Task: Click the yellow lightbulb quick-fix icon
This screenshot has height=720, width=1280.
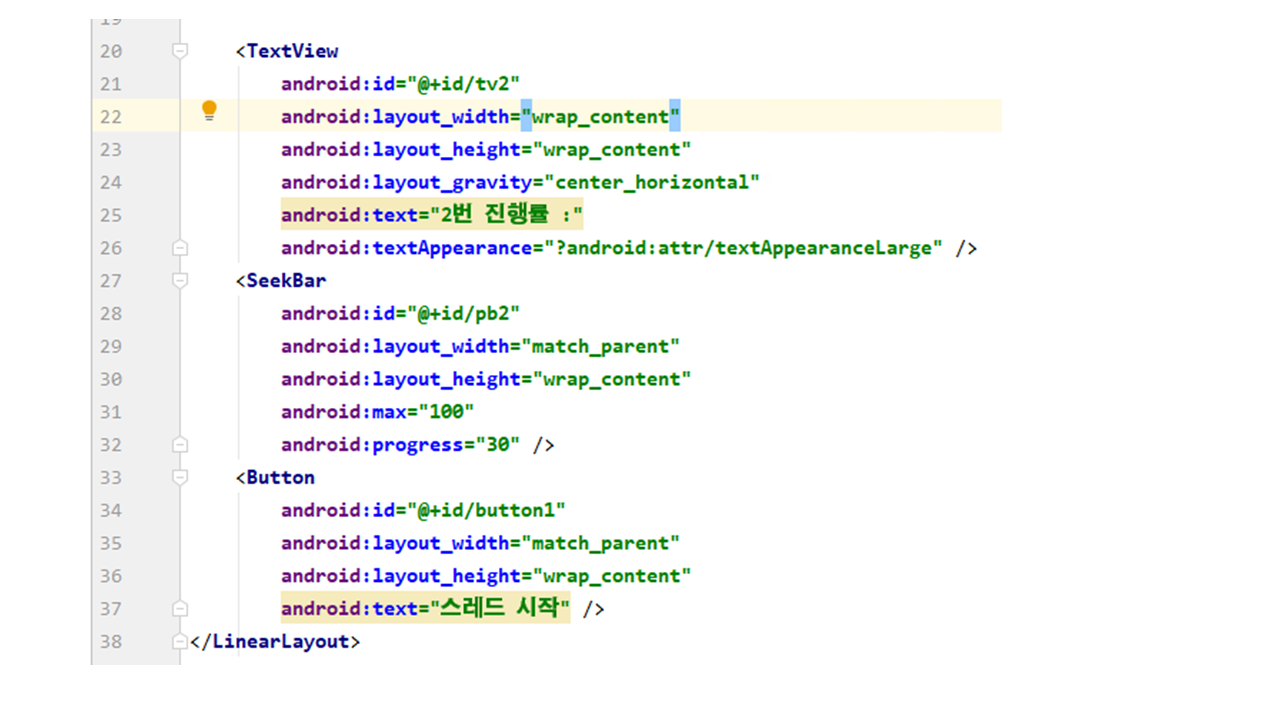Action: pos(209,110)
